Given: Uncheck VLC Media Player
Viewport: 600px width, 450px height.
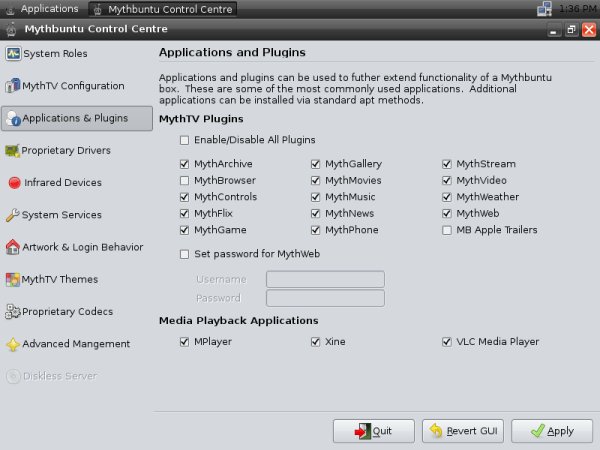Looking at the screenshot, I should tap(447, 342).
